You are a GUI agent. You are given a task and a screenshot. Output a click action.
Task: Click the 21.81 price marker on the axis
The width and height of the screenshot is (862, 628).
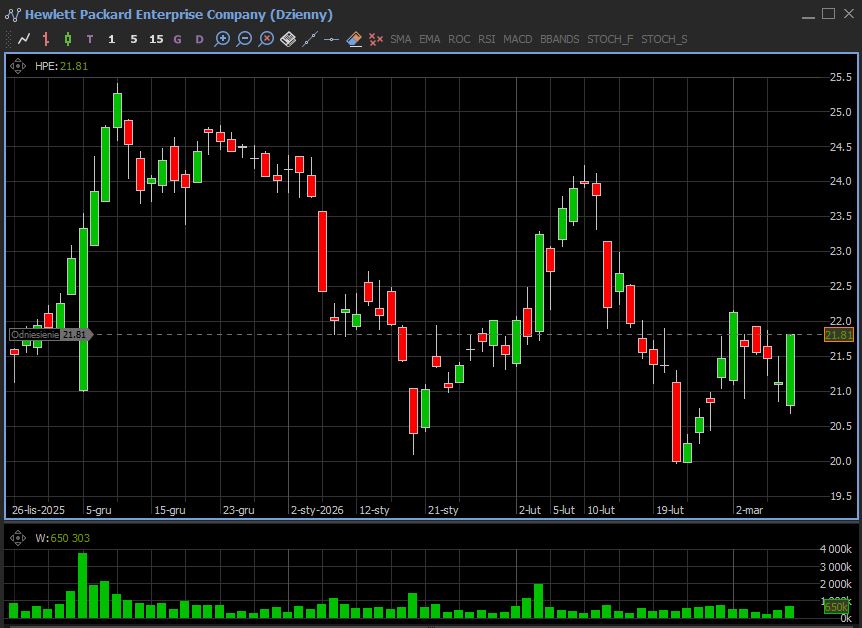point(838,335)
